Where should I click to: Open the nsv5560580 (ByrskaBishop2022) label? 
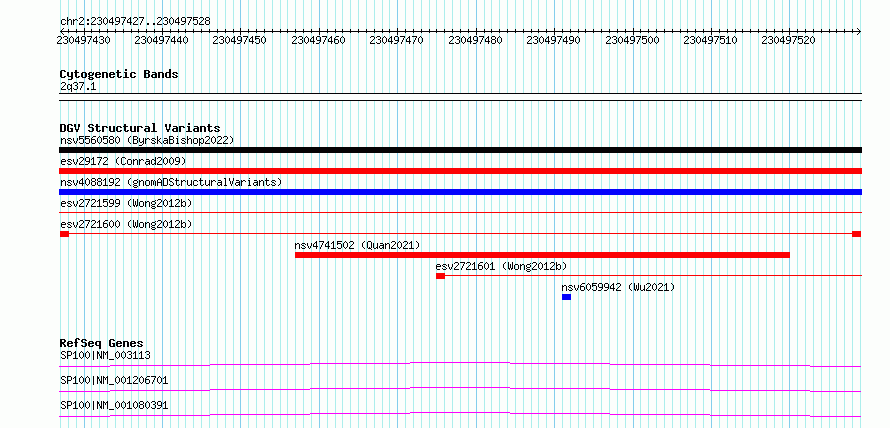(x=147, y=140)
